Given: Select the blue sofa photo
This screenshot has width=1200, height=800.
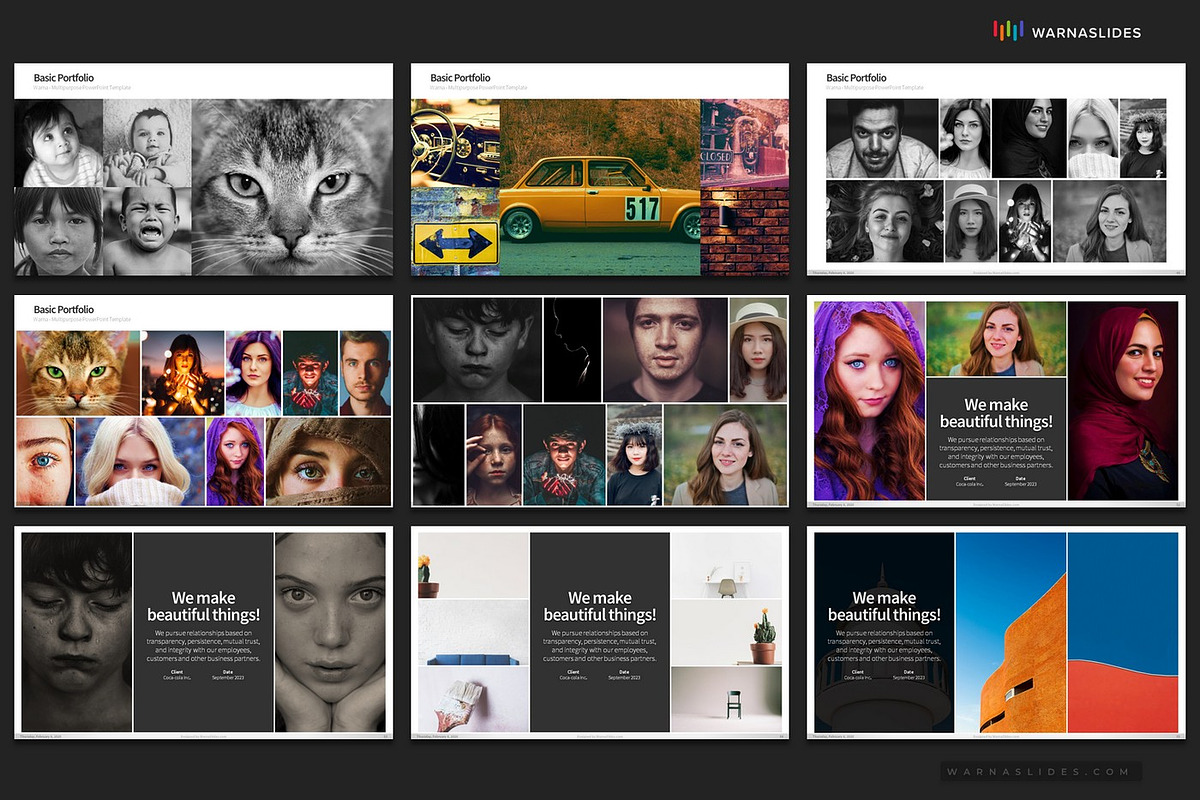Looking at the screenshot, I should click(x=473, y=632).
